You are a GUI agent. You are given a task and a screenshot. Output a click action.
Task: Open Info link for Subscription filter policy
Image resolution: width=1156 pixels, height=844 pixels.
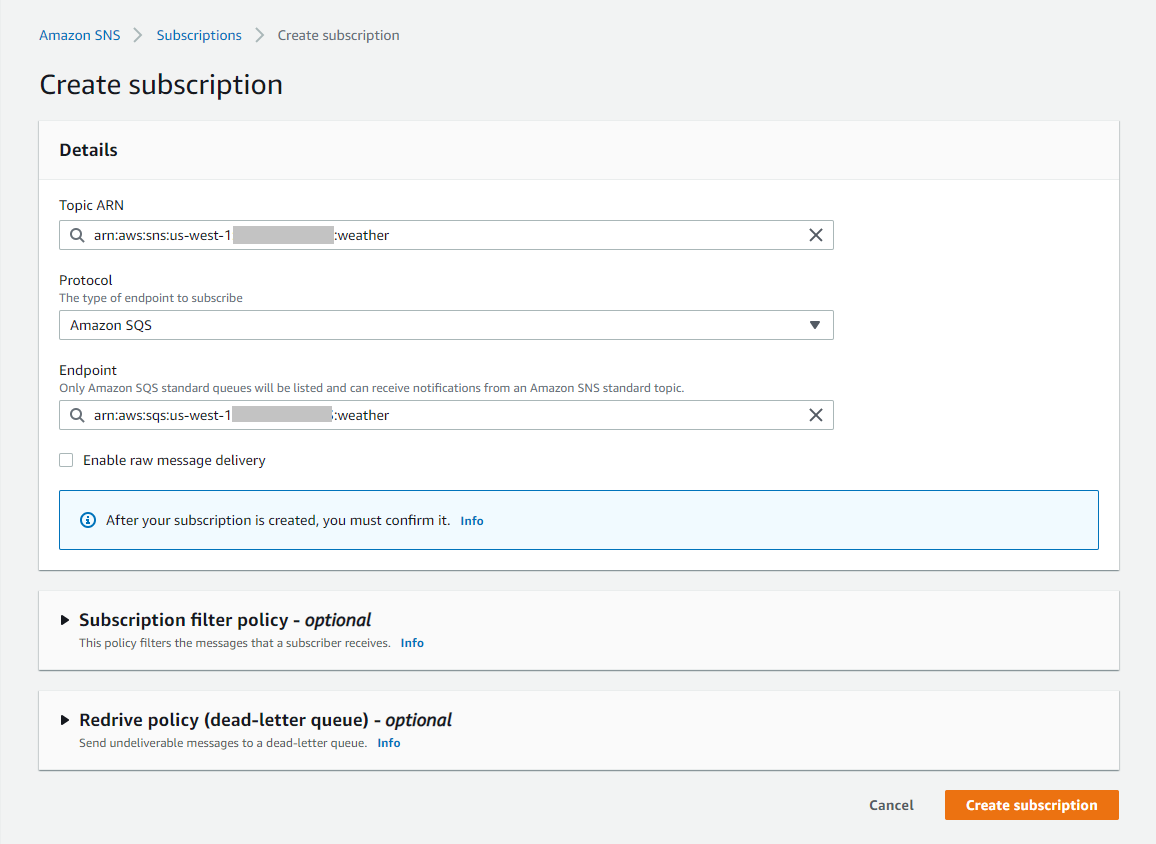[x=412, y=643]
